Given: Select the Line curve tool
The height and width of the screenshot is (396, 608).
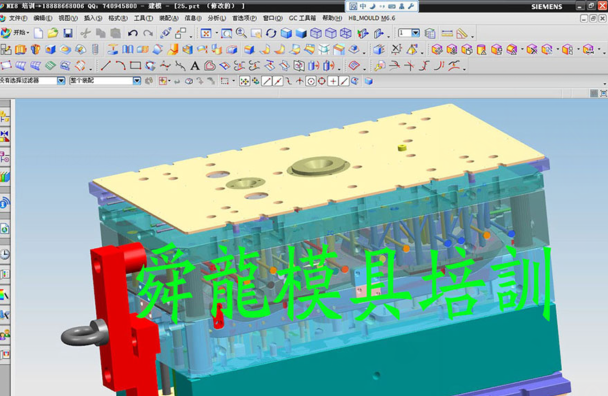Looking at the screenshot, I should click(105, 66).
